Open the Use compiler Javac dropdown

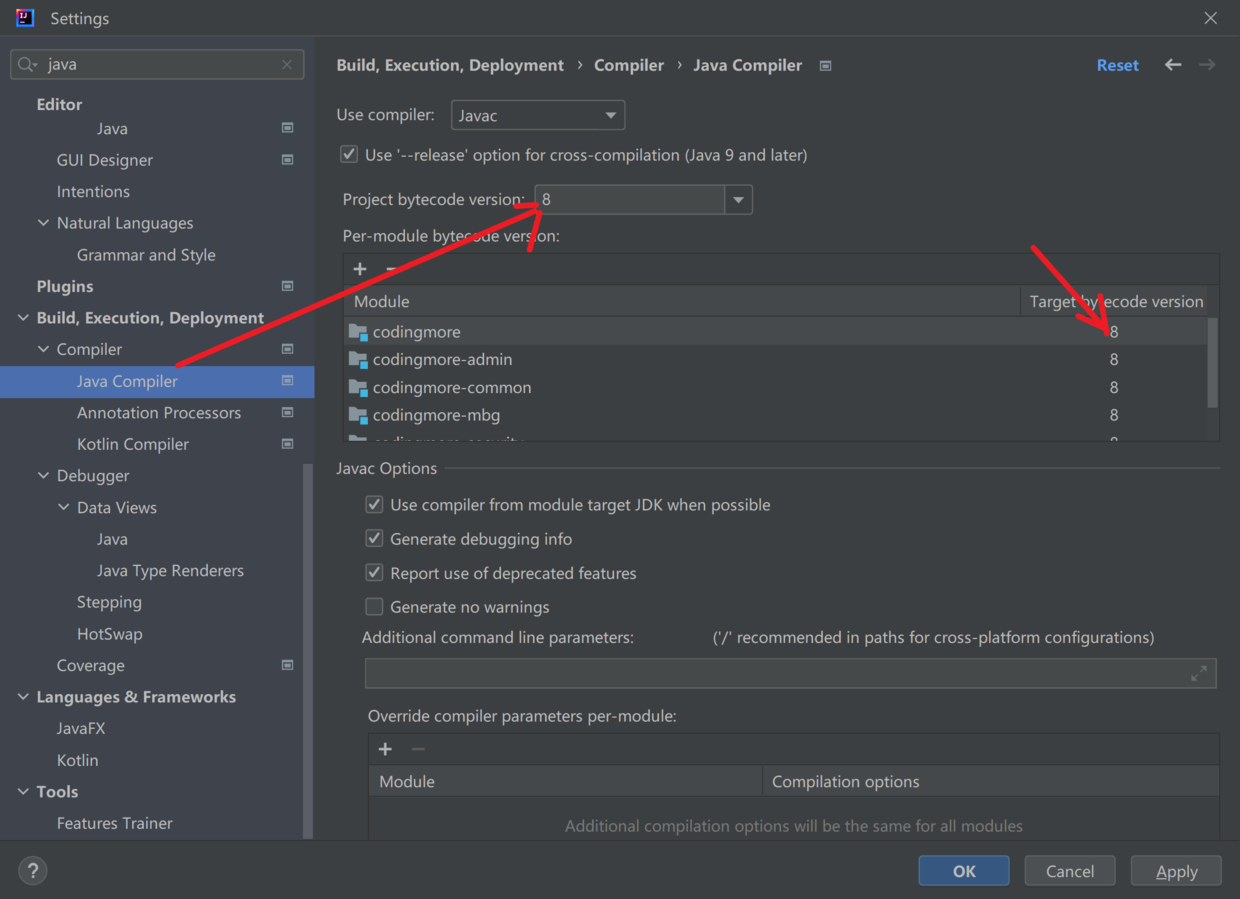(x=538, y=115)
